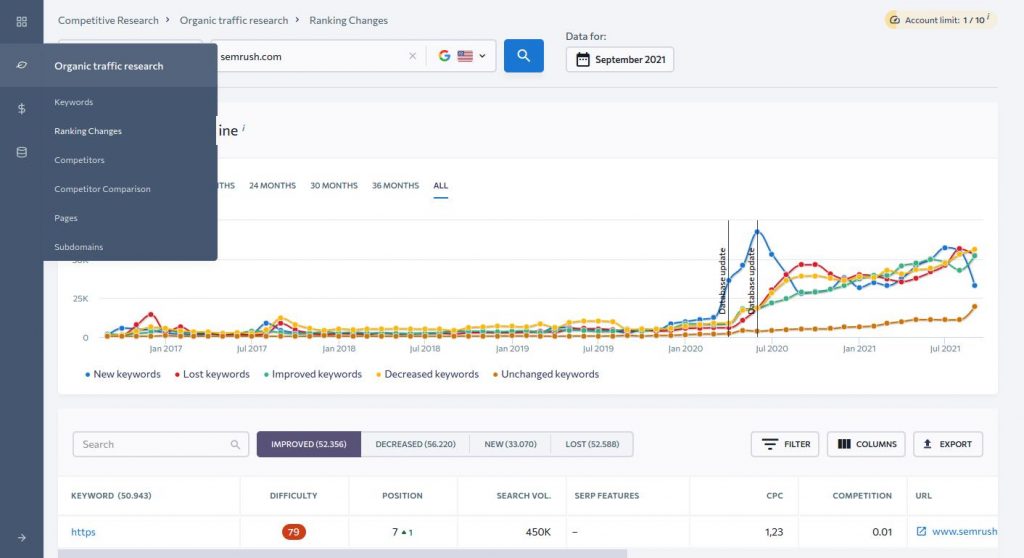Click the Account limit gauge icon
This screenshot has width=1024, height=558.
(x=895, y=20)
